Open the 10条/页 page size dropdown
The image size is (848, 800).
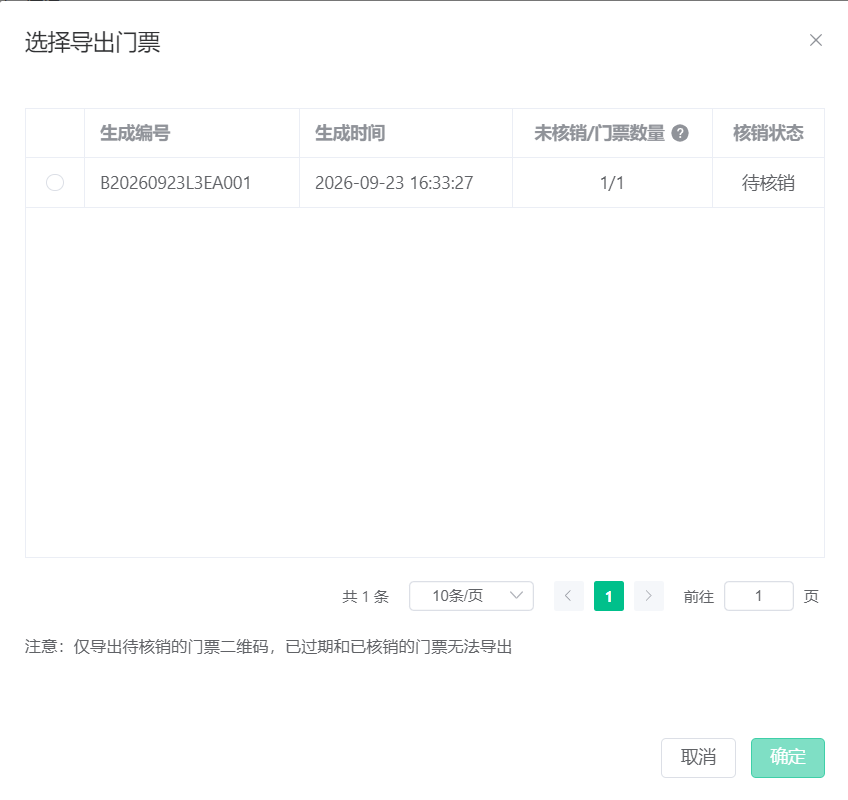coord(471,596)
